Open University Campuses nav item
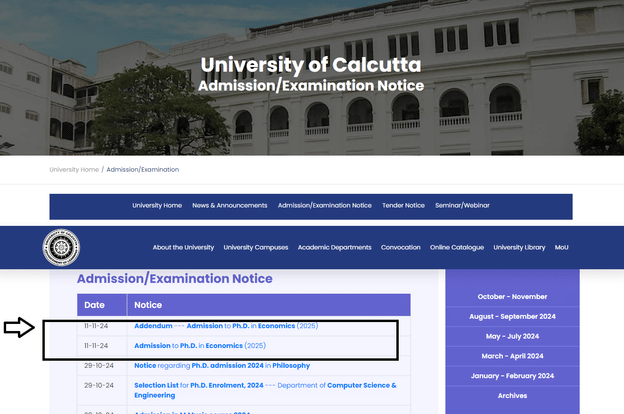The height and width of the screenshot is (414, 624). (x=255, y=247)
